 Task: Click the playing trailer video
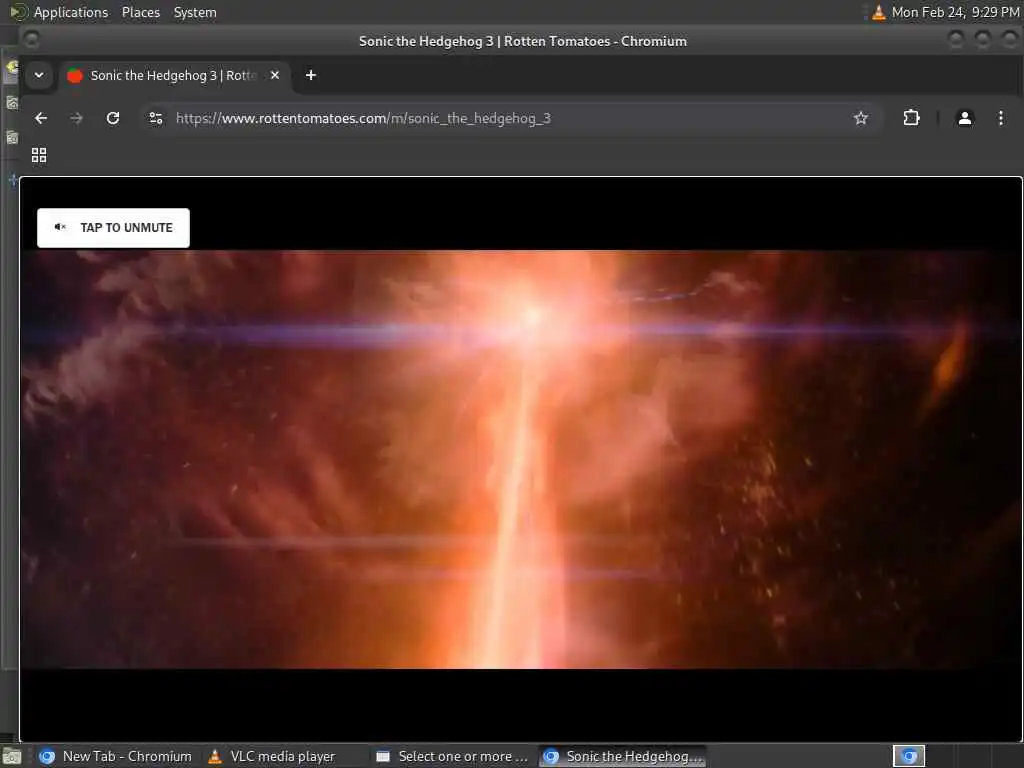click(520, 459)
